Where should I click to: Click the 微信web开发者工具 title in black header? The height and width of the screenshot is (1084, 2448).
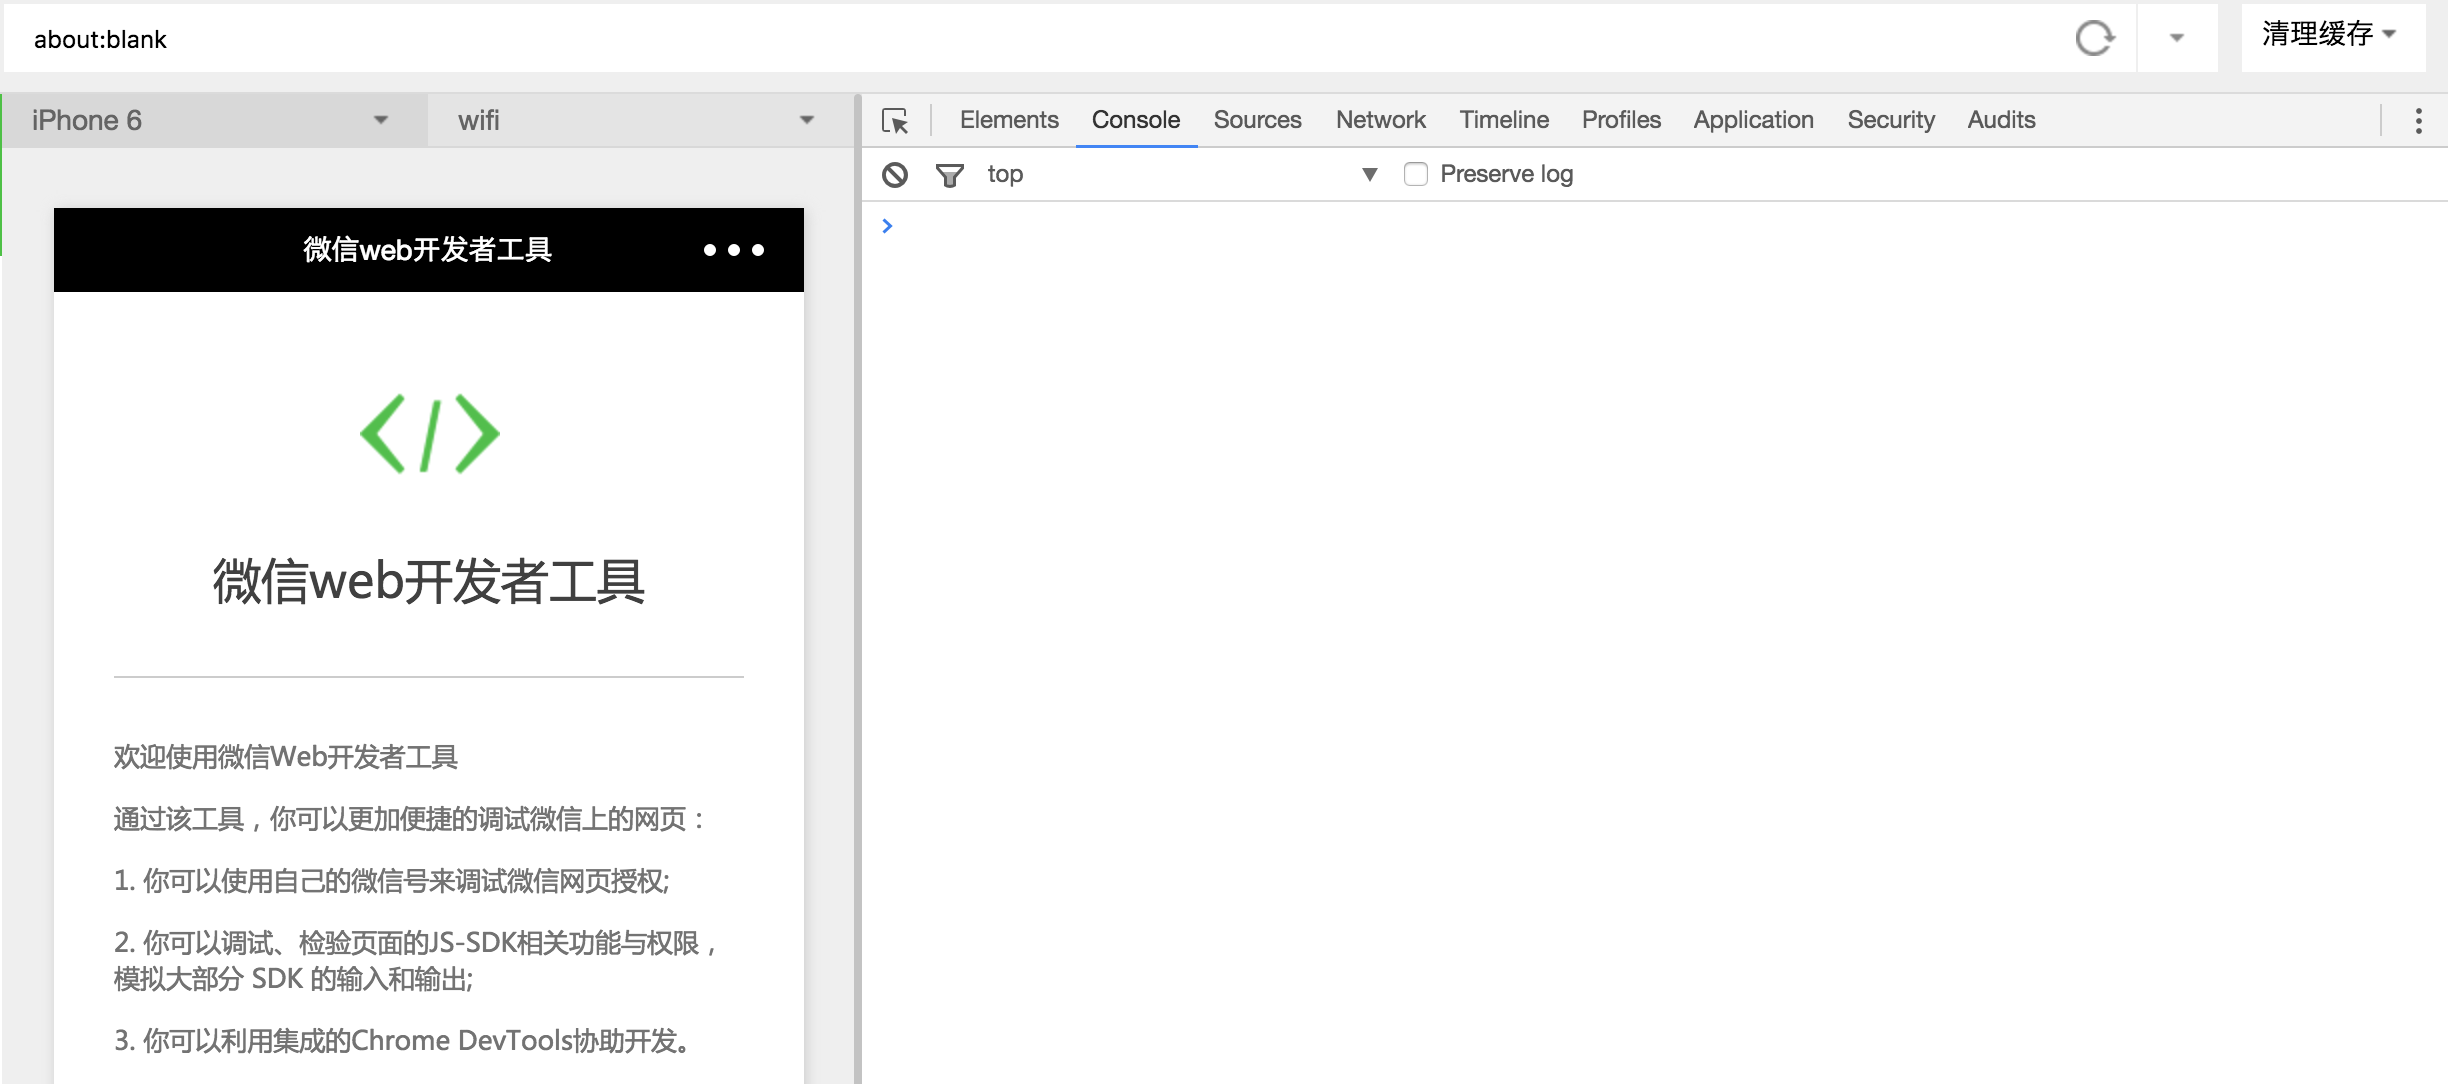pos(428,250)
